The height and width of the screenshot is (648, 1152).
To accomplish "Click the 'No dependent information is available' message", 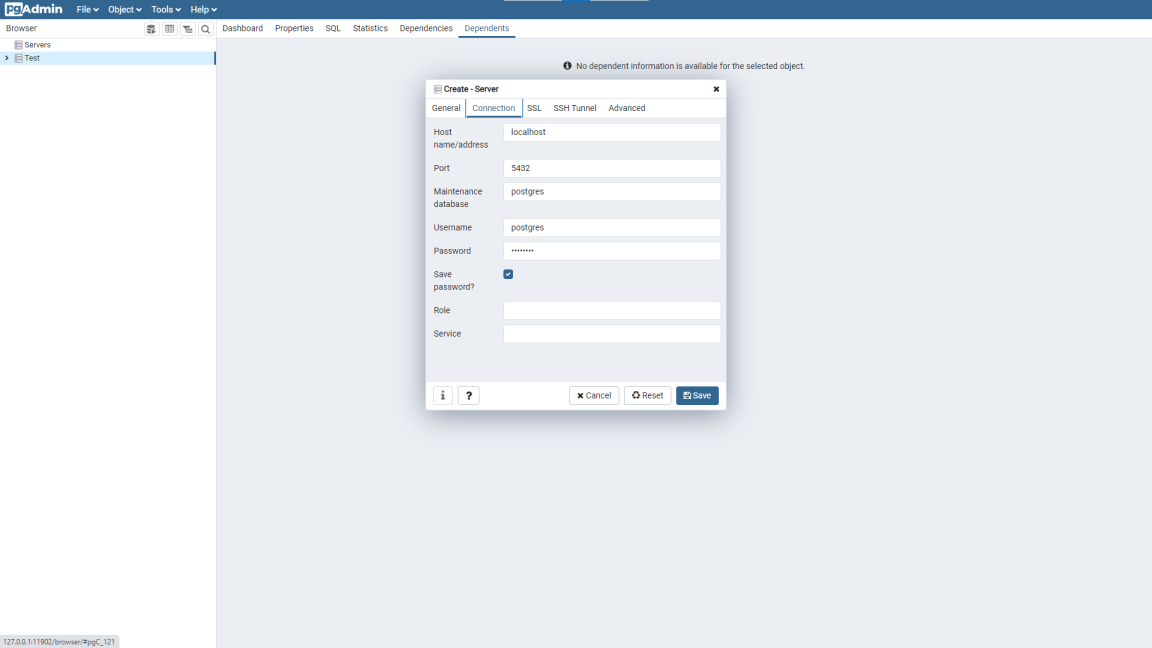I will tap(691, 66).
